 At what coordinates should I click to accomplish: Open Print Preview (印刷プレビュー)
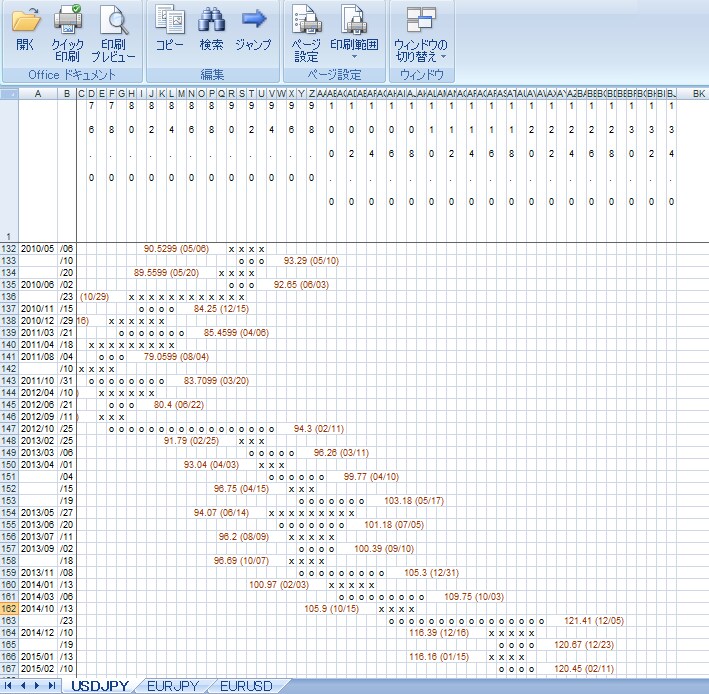pyautogui.click(x=113, y=20)
